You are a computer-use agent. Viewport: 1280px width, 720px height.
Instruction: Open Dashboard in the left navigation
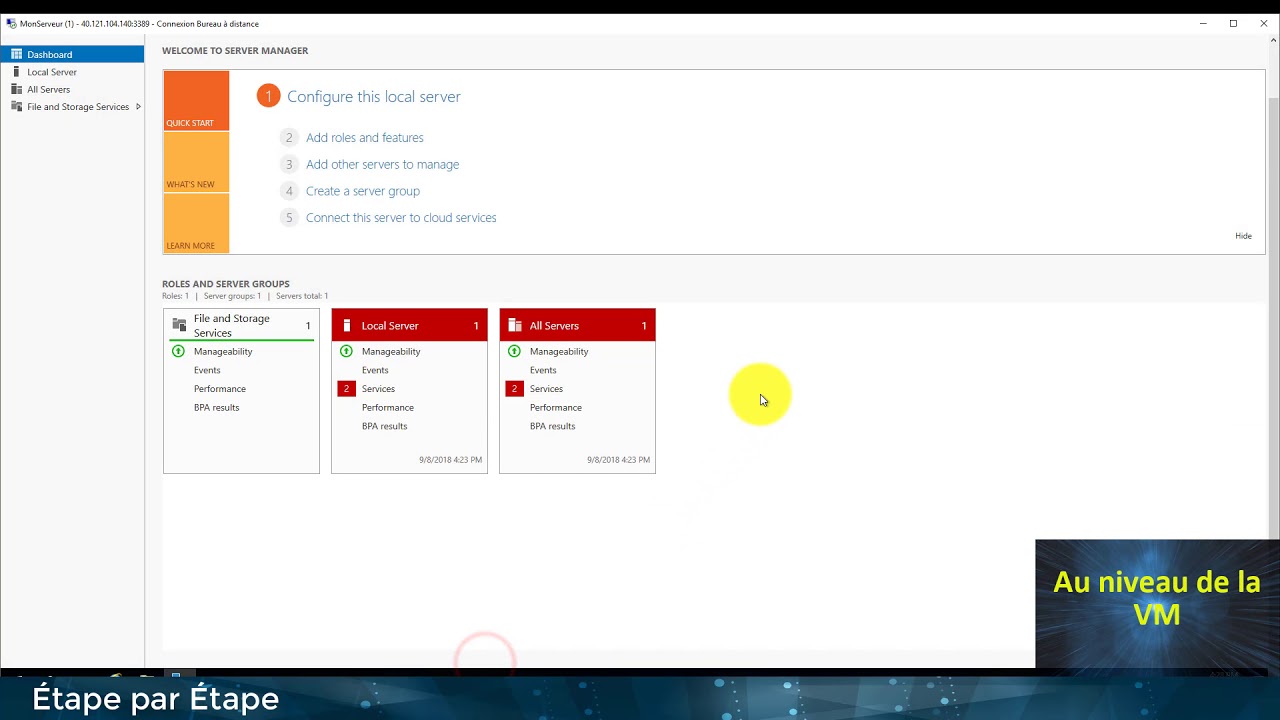pos(72,54)
